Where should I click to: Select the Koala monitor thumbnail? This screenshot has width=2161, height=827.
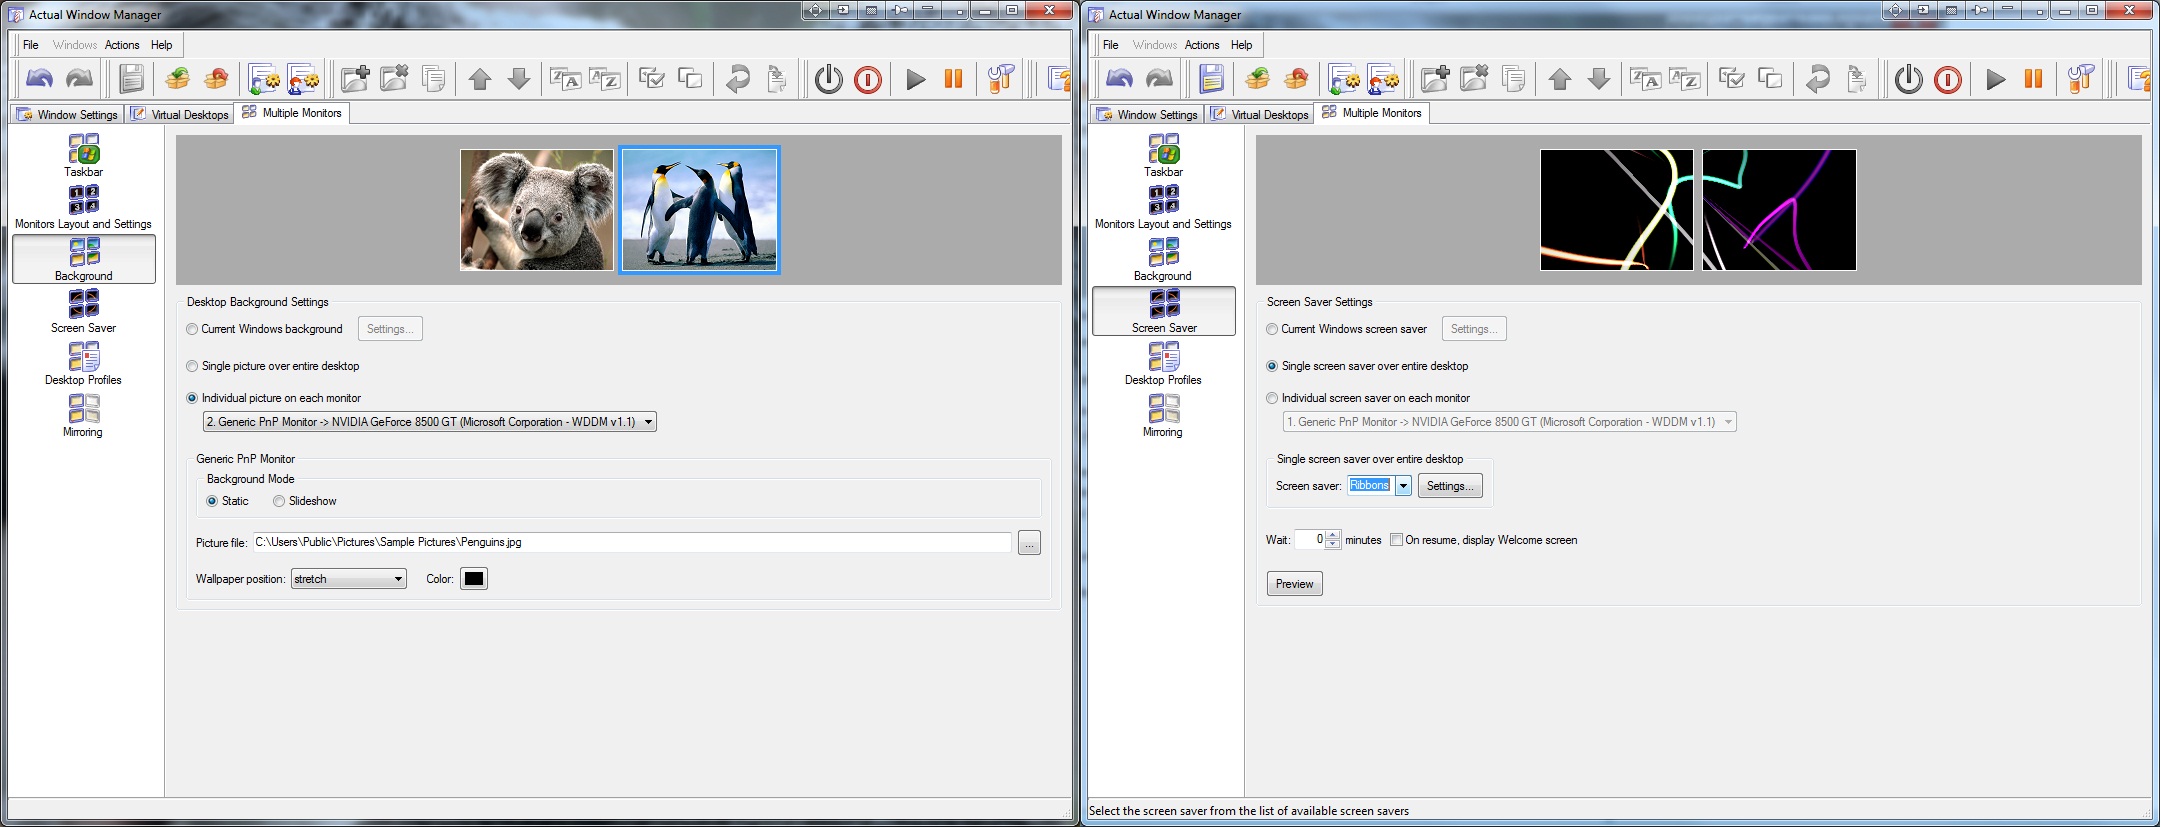point(537,210)
